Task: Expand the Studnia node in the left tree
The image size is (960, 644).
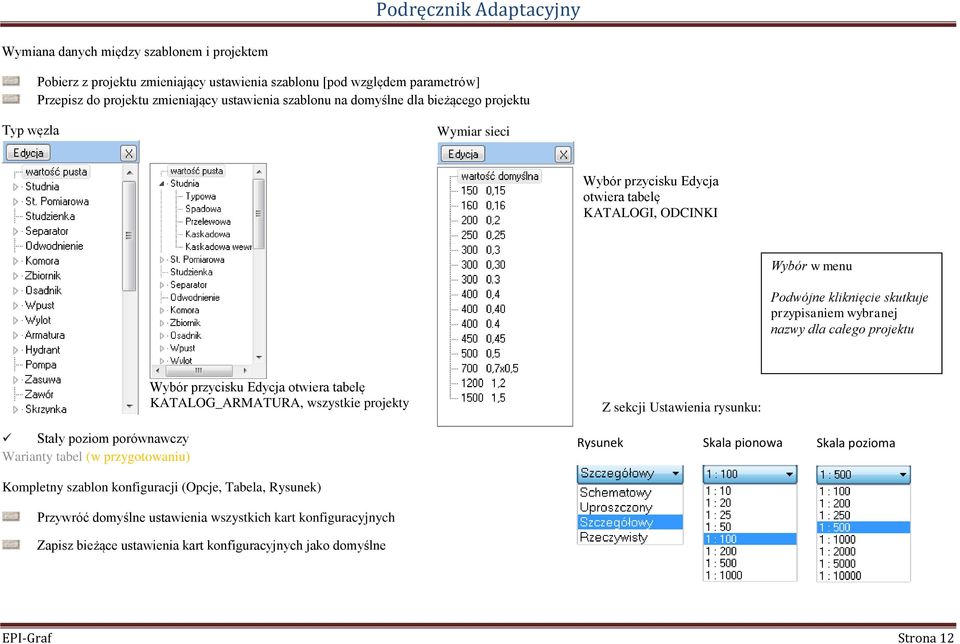Action: click(16, 187)
